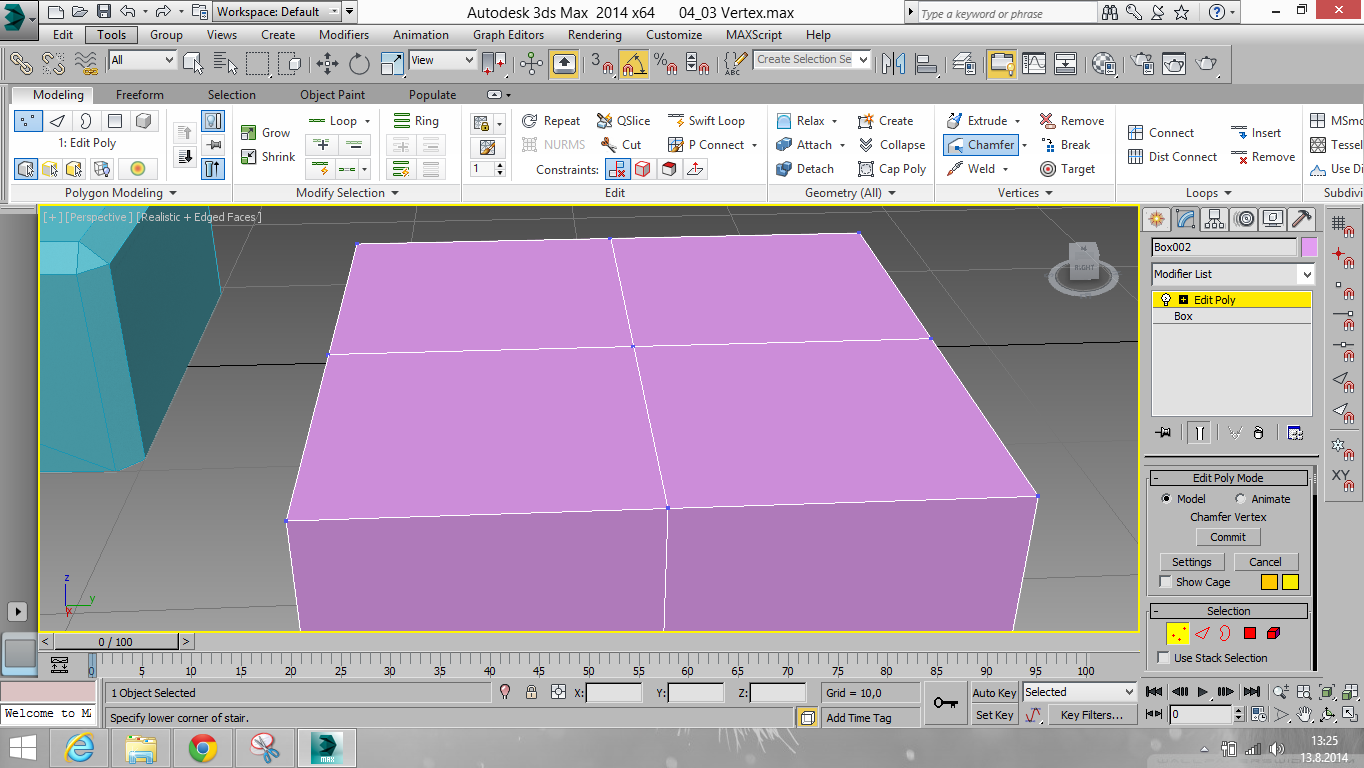Enable the Show Cage checkbox
1364x768 pixels.
[x=1164, y=581]
